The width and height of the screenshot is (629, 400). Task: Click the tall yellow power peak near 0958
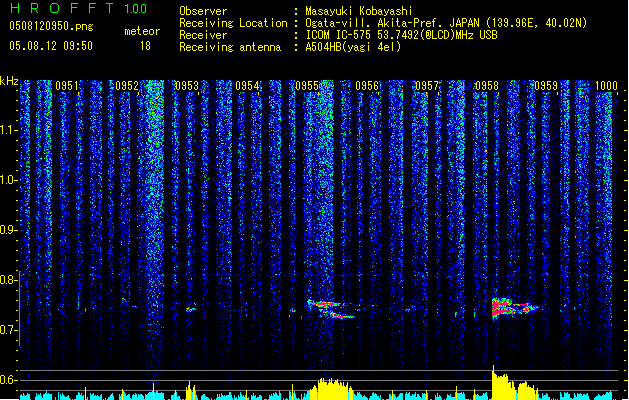[501, 382]
